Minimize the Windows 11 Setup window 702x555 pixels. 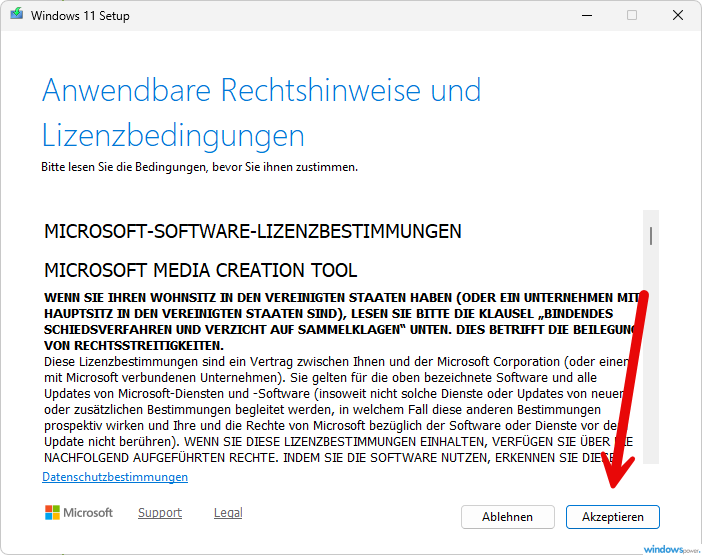click(585, 15)
